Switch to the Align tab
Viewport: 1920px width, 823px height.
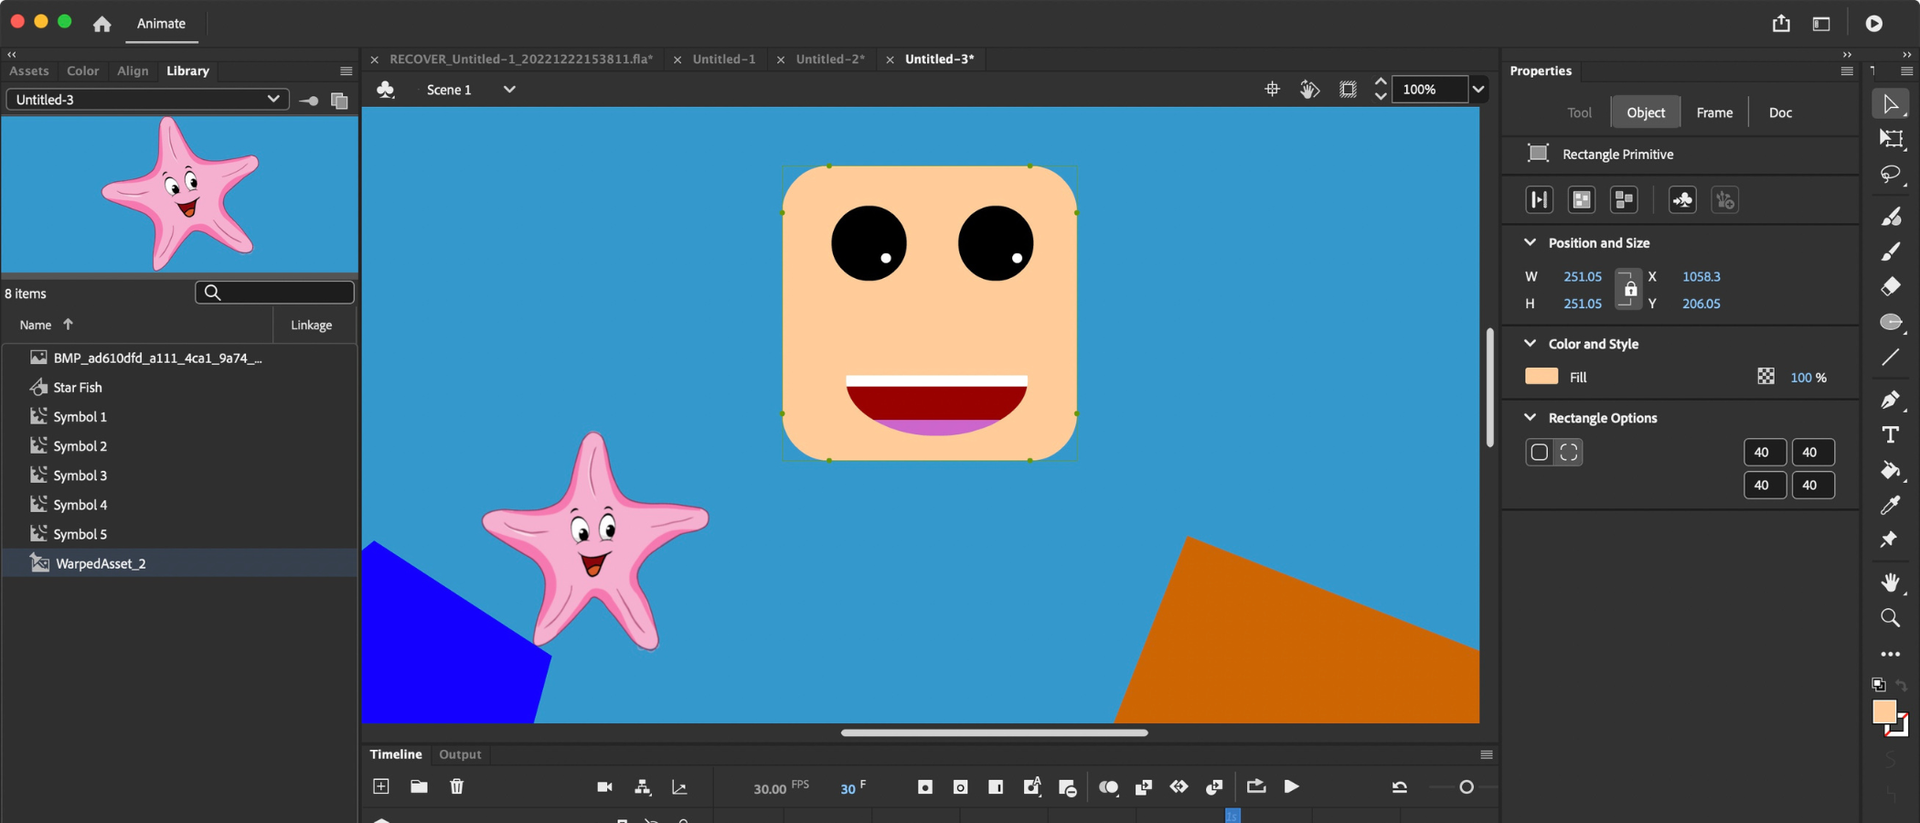133,71
